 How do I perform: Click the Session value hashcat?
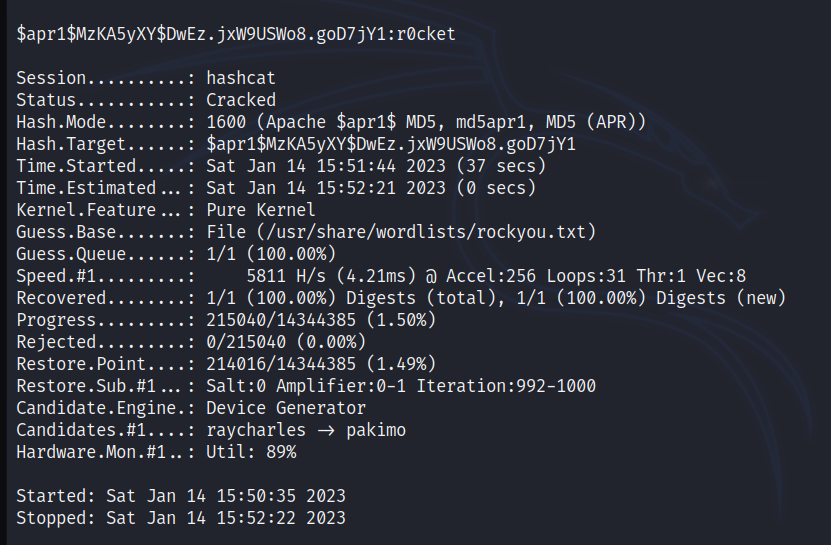[241, 78]
